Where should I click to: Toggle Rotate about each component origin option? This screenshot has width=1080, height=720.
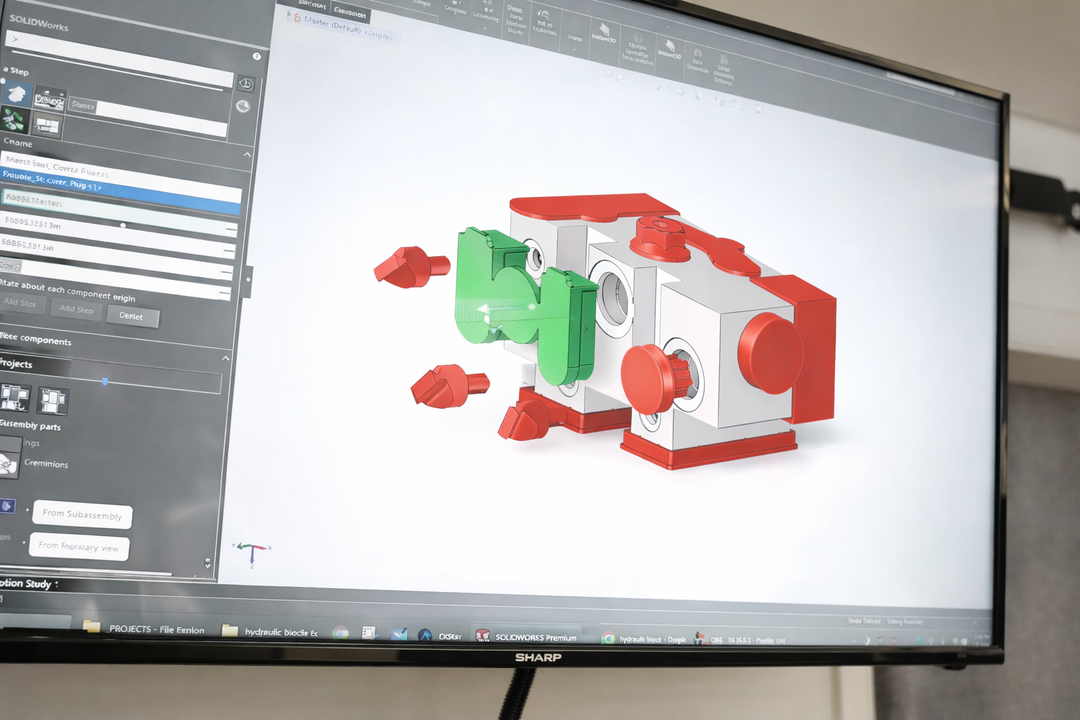click(x=68, y=290)
